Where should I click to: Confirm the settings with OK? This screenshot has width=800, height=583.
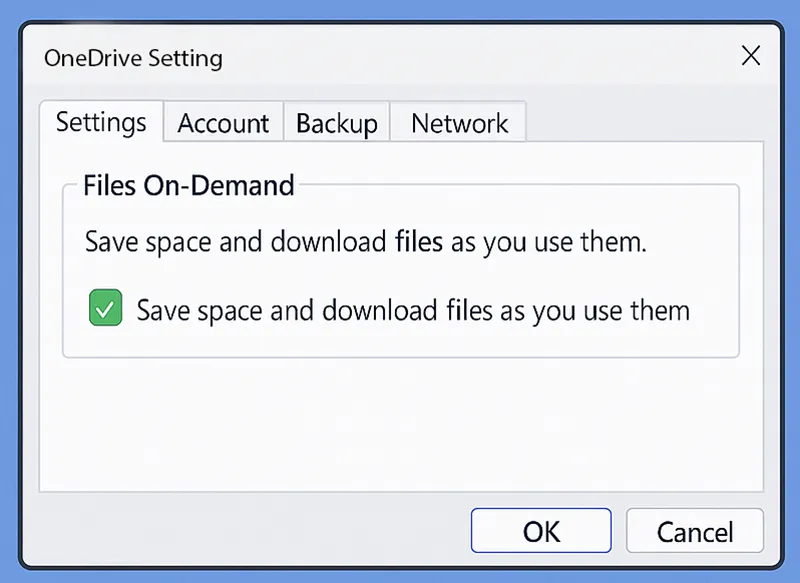coord(541,531)
